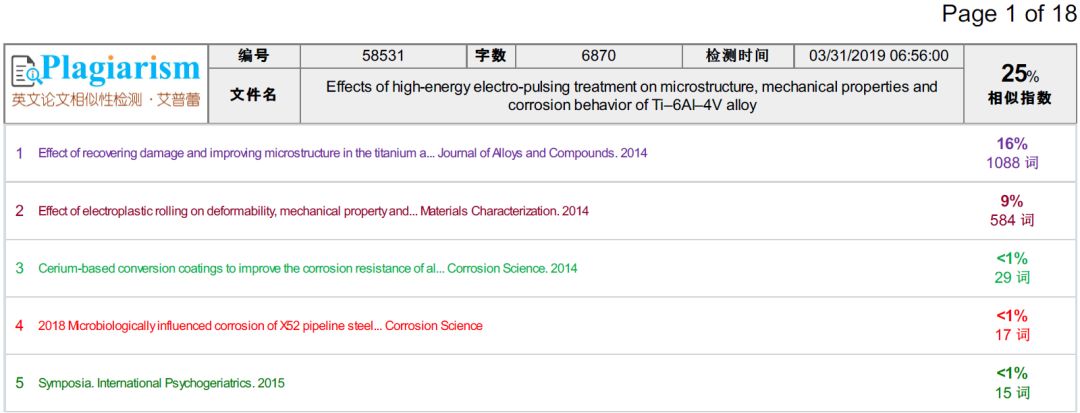
Task: Click the Plagiarism logo magnifier icon
Action: pos(26,72)
